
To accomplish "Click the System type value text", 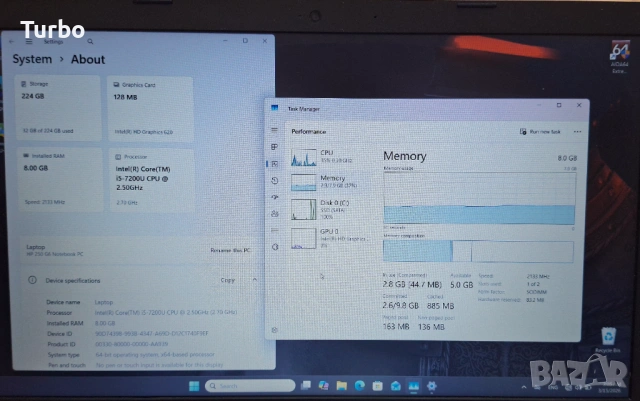I will tap(155, 354).
